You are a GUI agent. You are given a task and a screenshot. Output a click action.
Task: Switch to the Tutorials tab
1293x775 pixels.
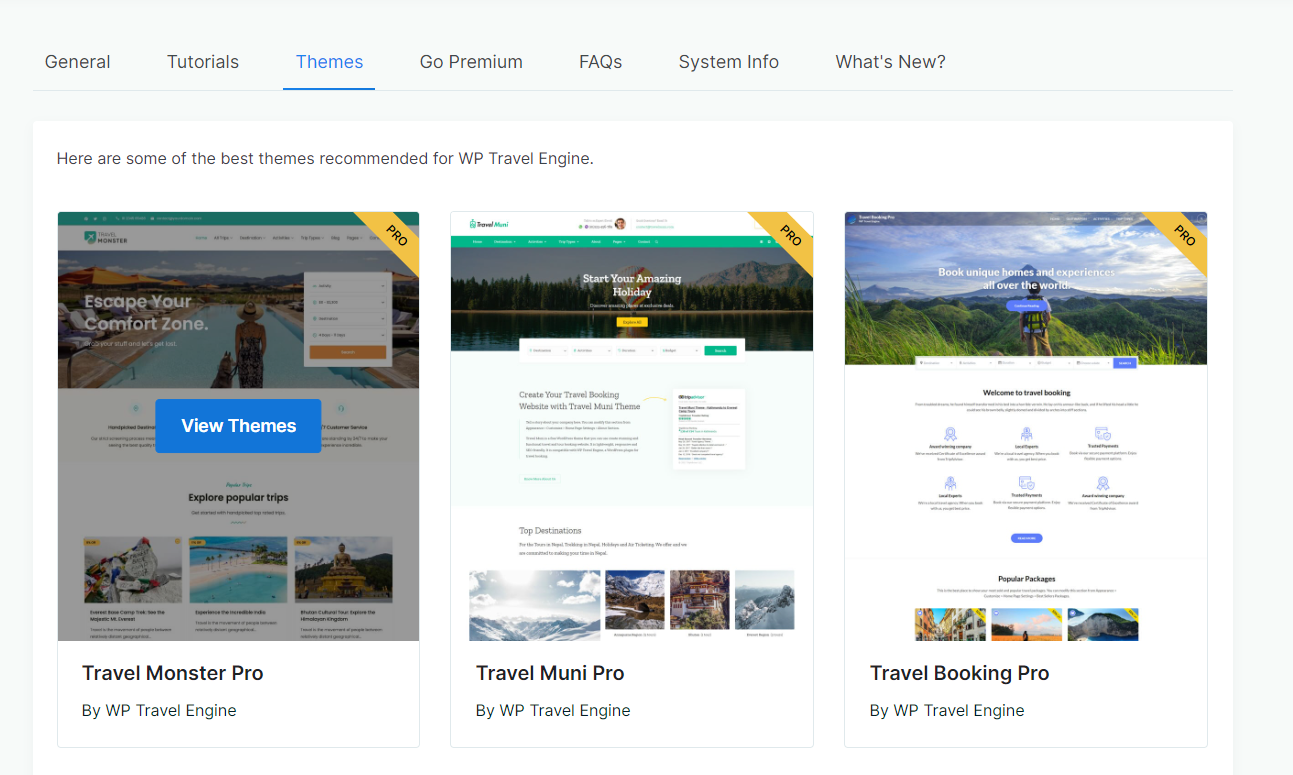(x=203, y=62)
